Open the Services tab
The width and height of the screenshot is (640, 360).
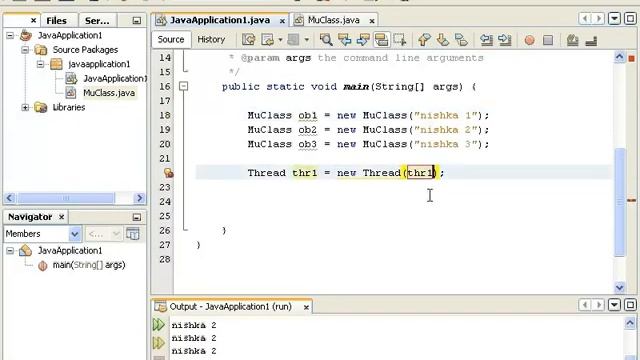click(x=97, y=20)
